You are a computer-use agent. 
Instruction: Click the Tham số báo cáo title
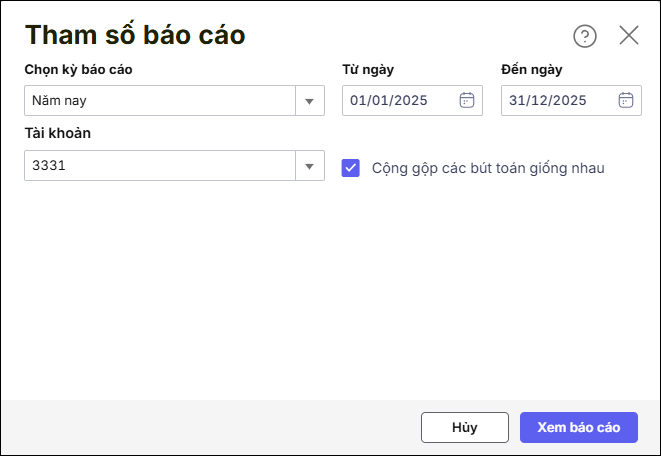coord(135,35)
